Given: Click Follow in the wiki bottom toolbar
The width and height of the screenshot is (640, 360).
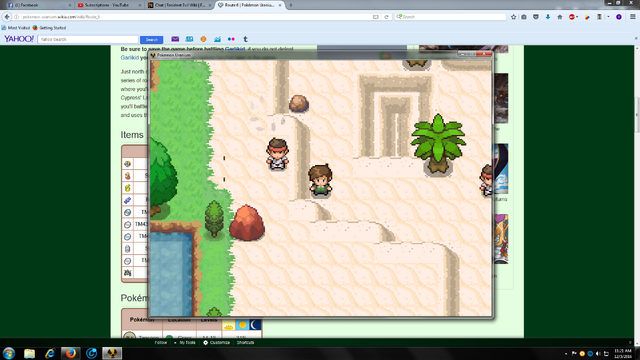Looking at the screenshot, I should [x=161, y=342].
